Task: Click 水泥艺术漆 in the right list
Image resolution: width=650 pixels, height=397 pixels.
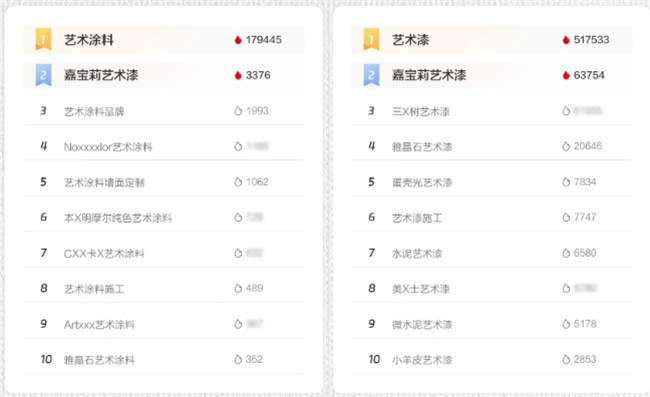Action: click(417, 253)
